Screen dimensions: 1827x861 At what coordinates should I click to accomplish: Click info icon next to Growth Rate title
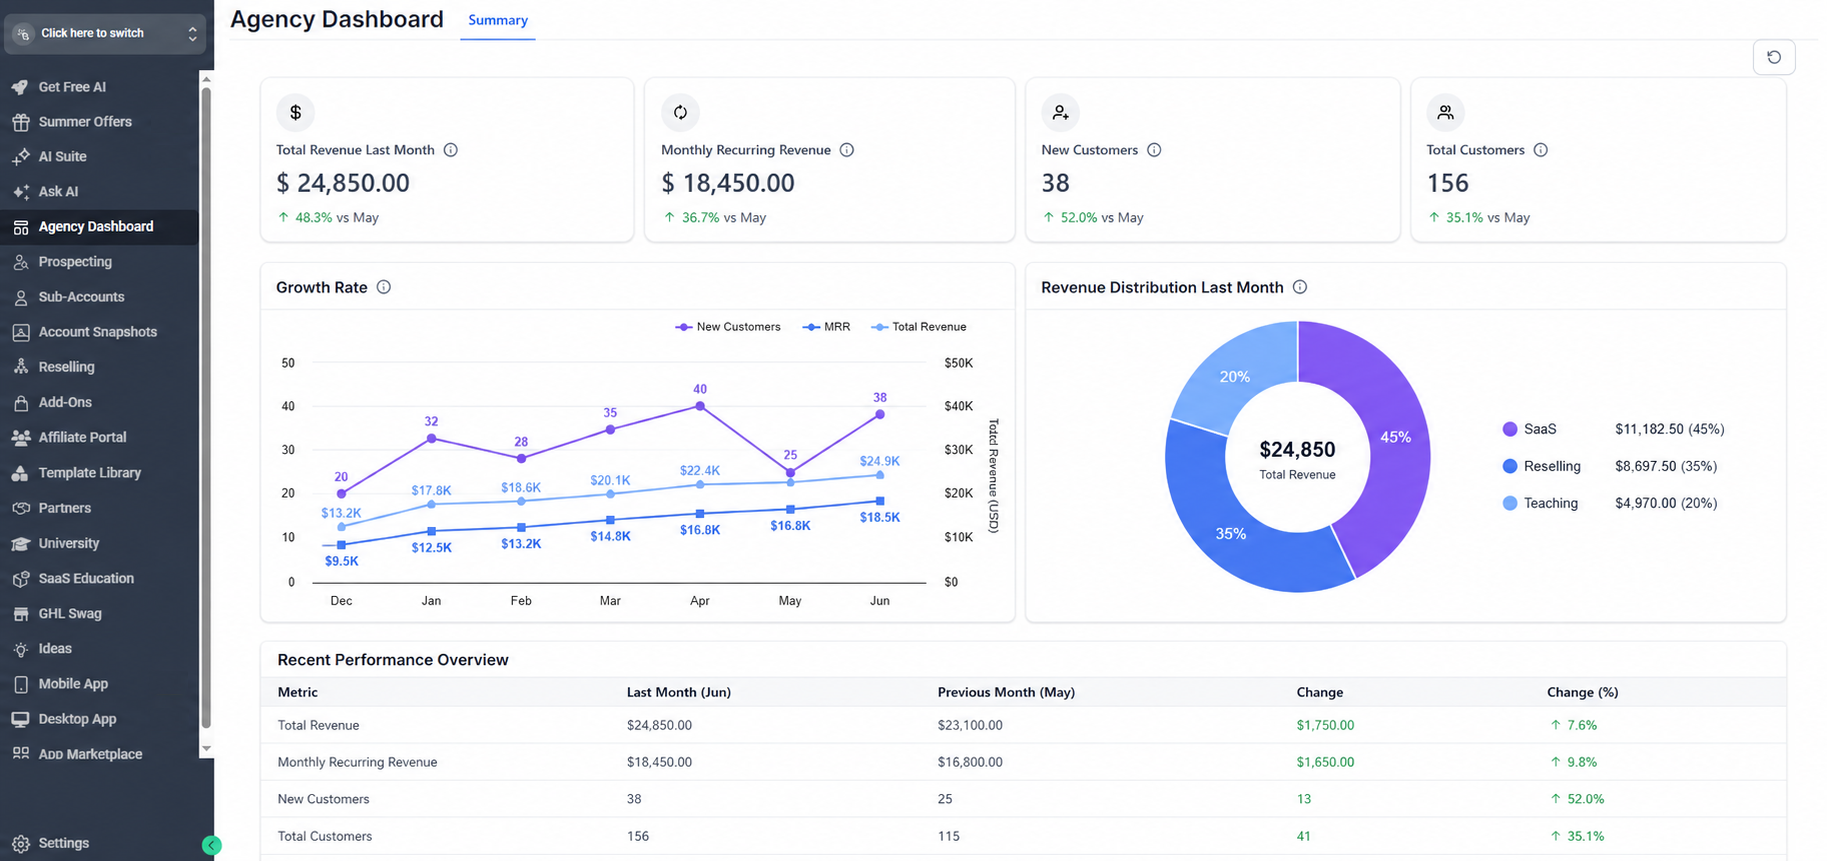tap(384, 287)
